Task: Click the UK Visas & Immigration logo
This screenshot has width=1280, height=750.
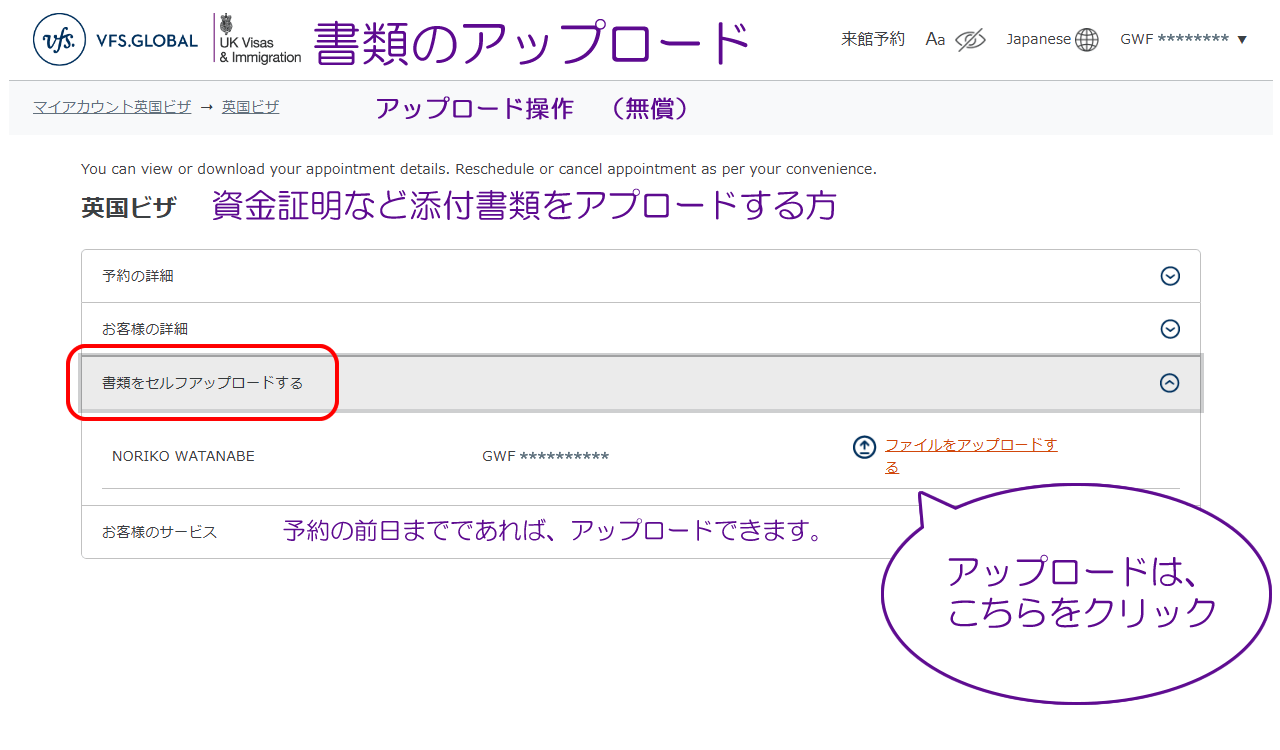Action: tap(259, 41)
